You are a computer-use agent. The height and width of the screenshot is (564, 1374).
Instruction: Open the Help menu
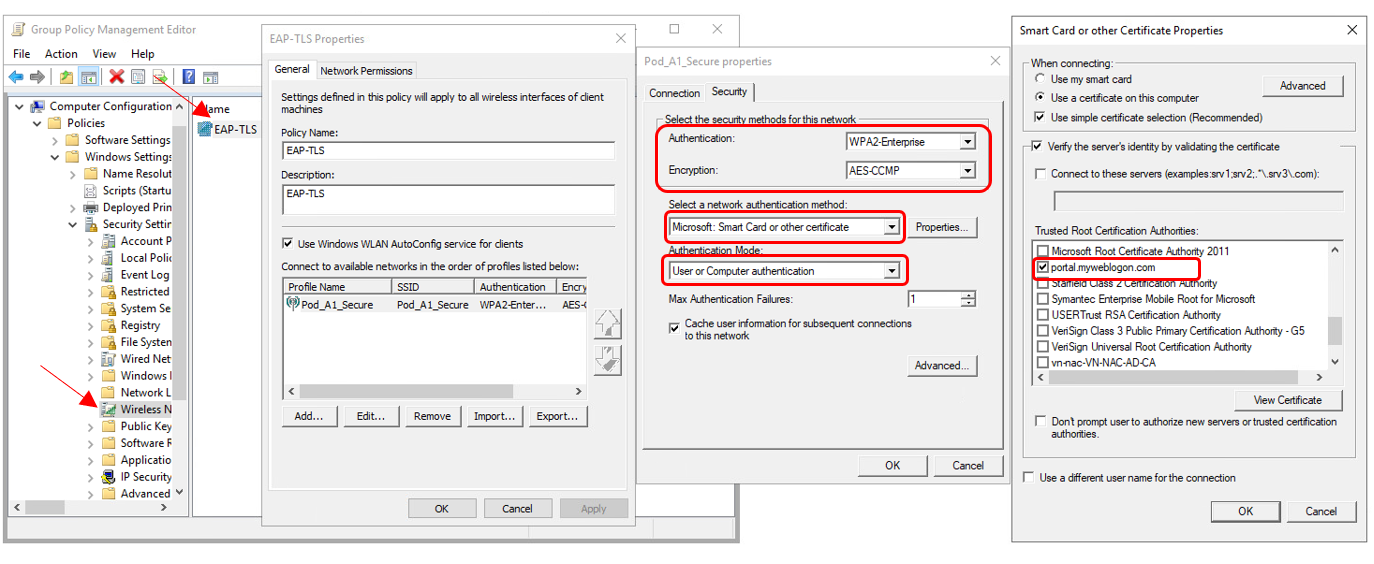pos(143,54)
